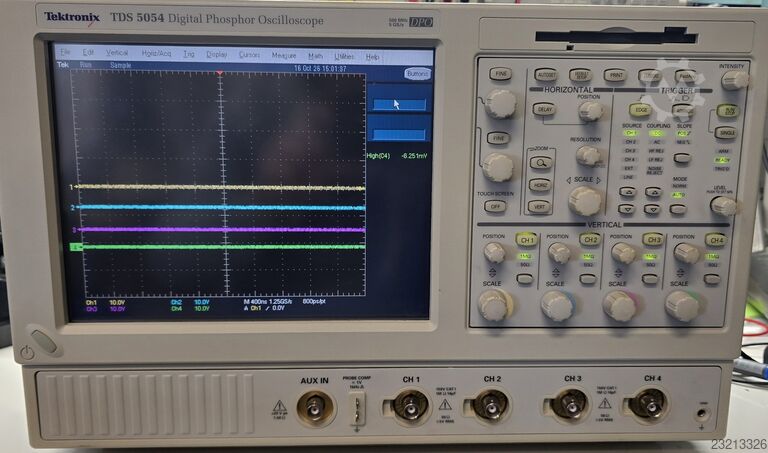Toggle the TOUCH SCREEN OFF button
The height and width of the screenshot is (453, 768).
pyautogui.click(x=495, y=206)
